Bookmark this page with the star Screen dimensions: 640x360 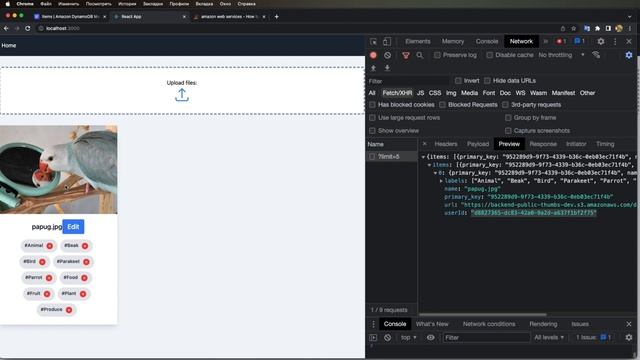tap(573, 28)
